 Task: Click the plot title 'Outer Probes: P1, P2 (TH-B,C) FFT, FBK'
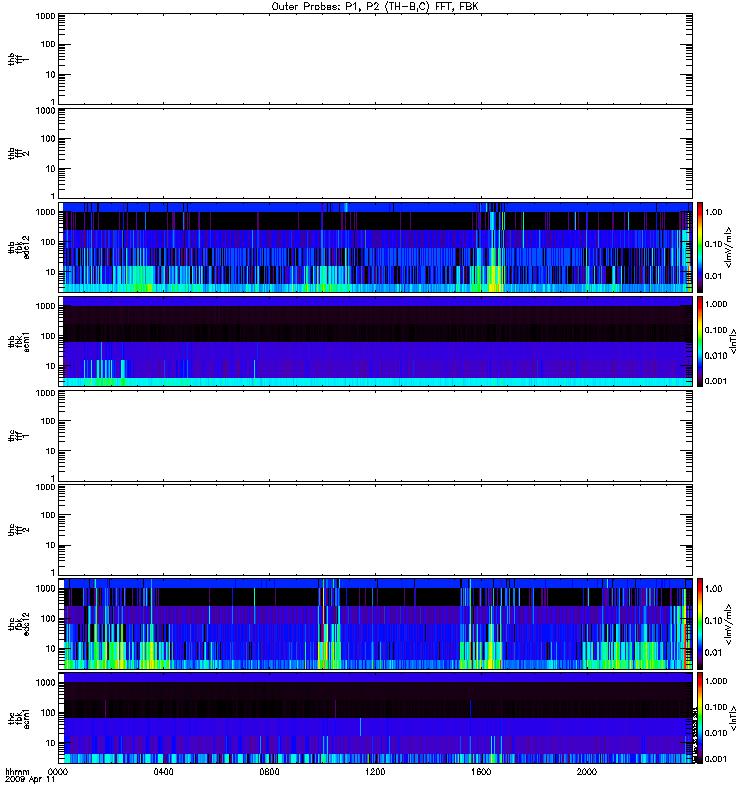[375, 7]
